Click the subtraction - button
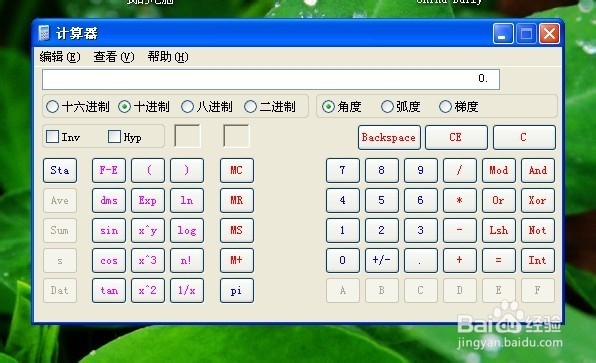 pos(460,230)
